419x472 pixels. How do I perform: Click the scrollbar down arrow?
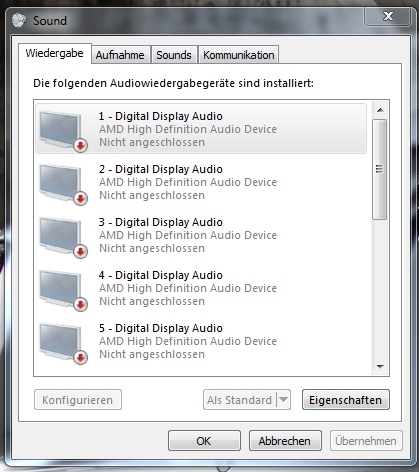[x=380, y=367]
